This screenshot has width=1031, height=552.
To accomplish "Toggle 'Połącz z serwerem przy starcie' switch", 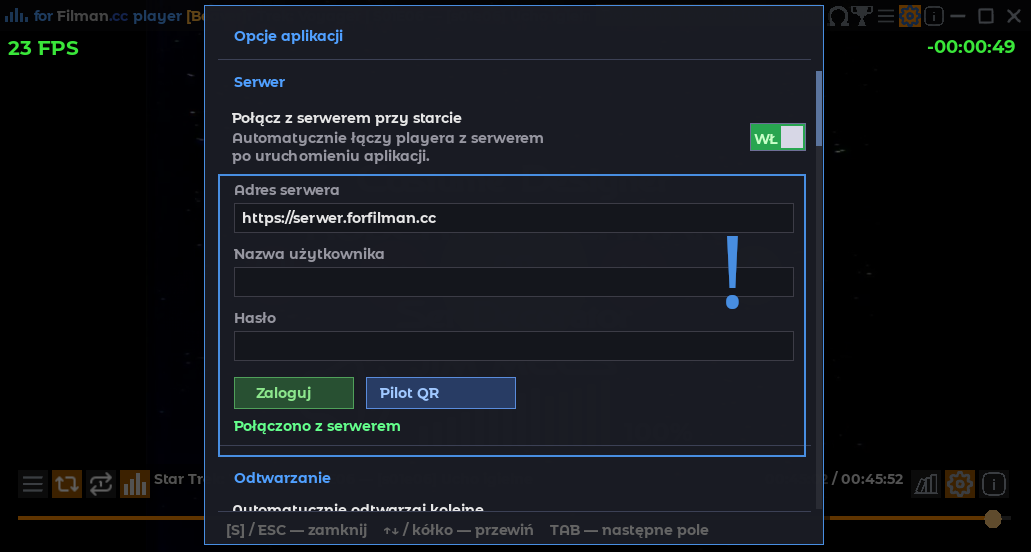I will [778, 137].
